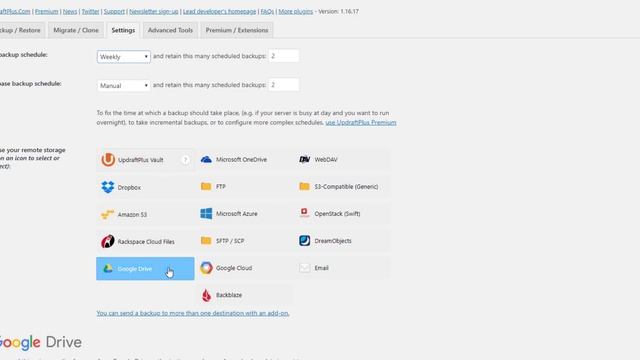Pick the SFTP / SCP folder icon

(x=206, y=241)
